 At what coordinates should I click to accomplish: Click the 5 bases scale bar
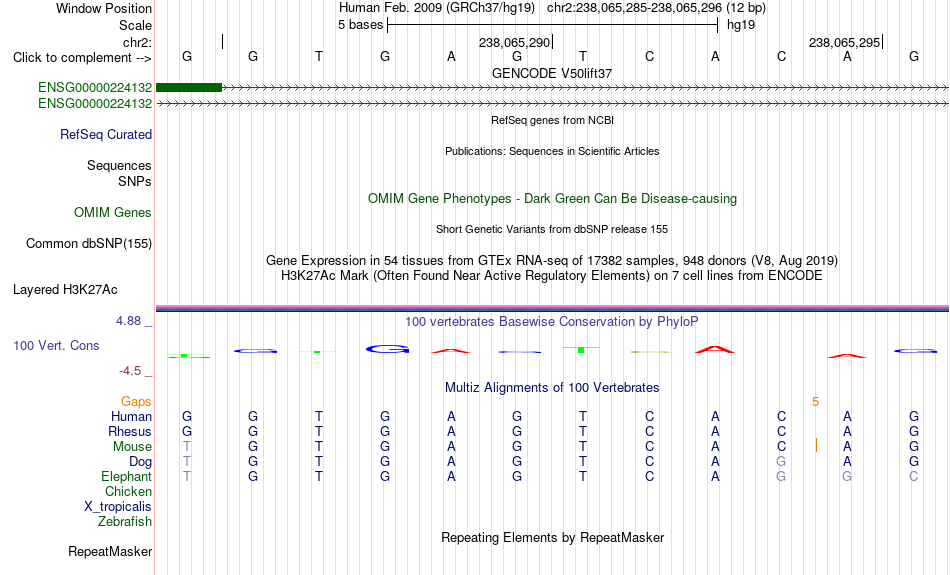point(553,25)
